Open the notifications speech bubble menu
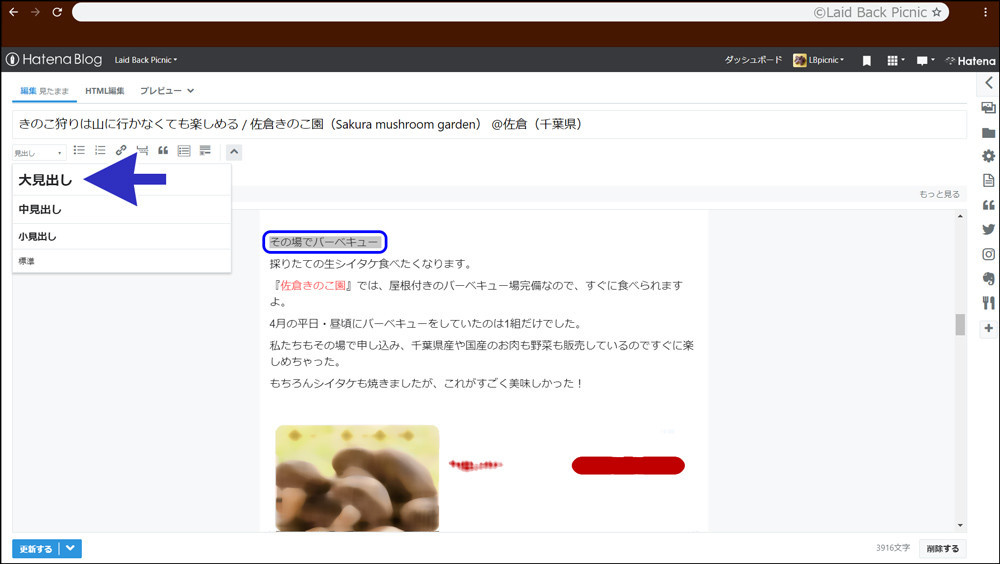 coord(925,61)
